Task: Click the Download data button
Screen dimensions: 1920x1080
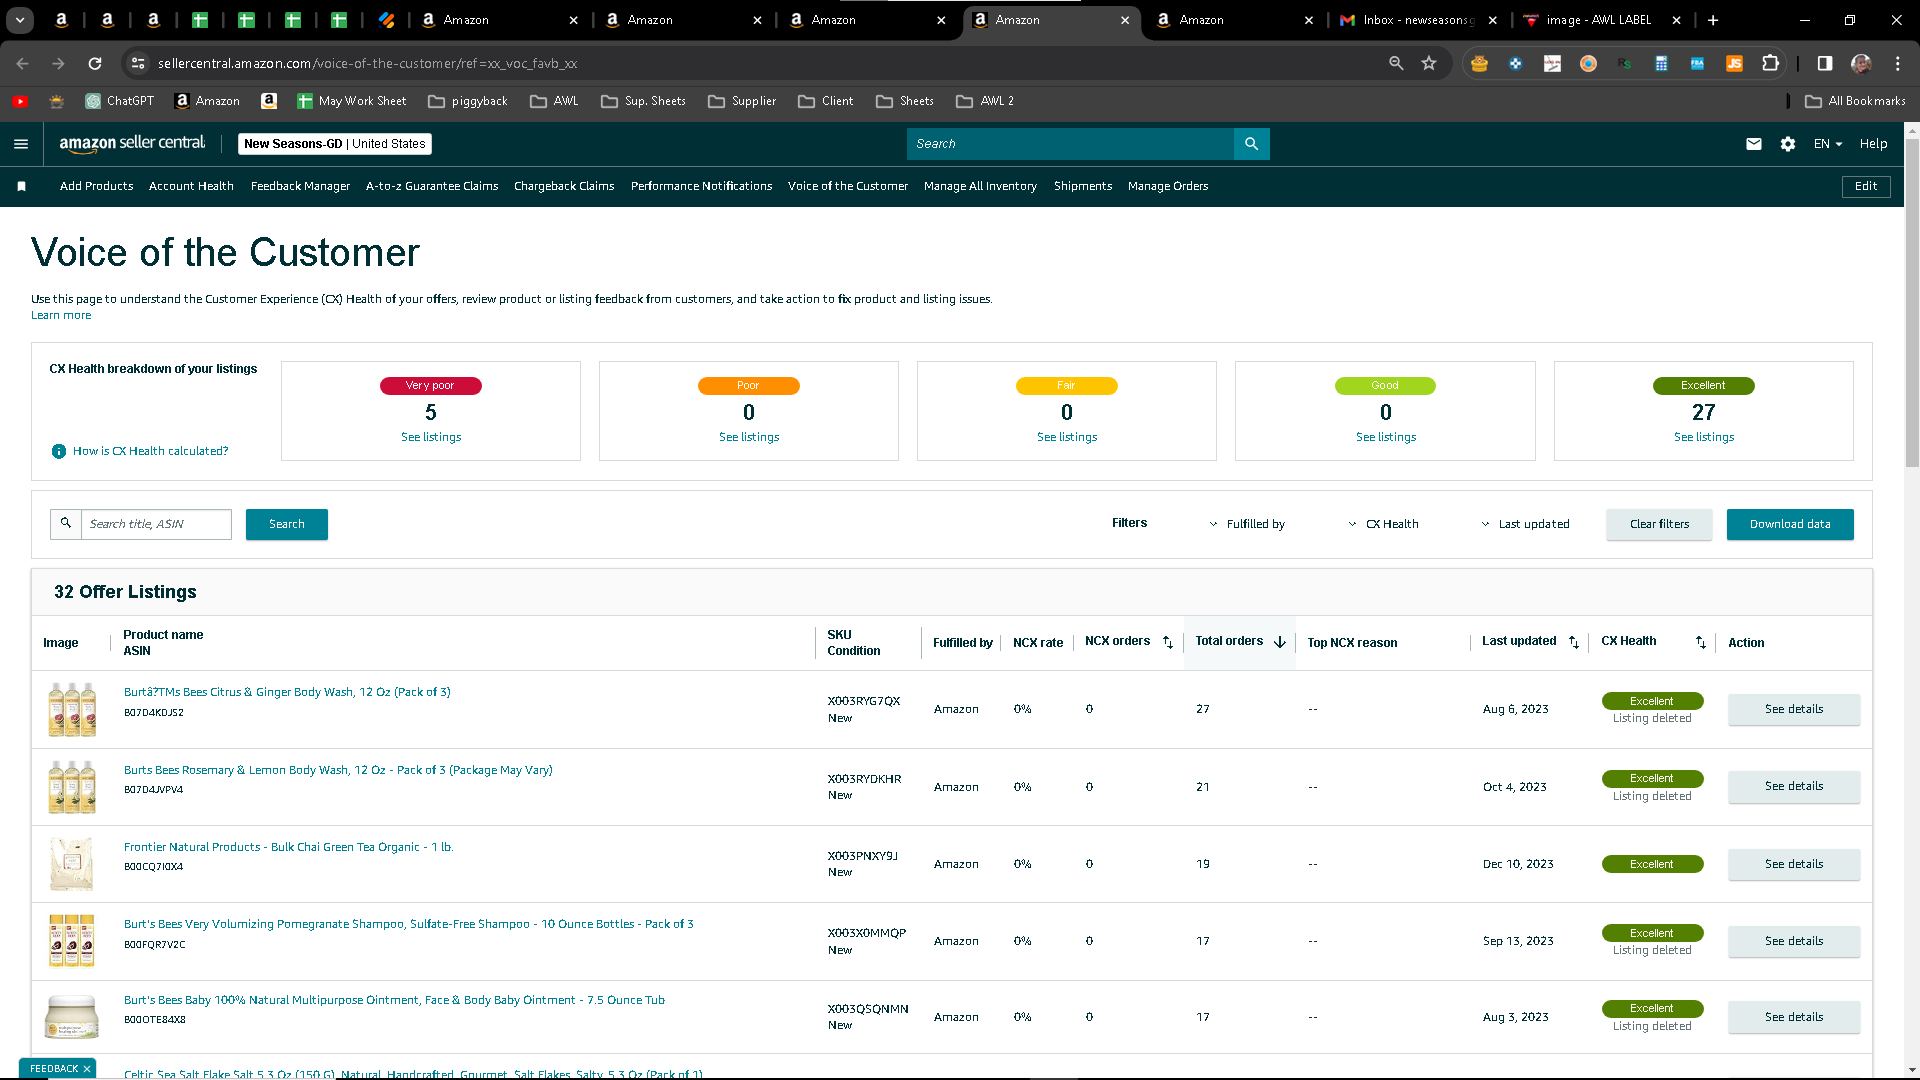Action: click(1790, 524)
